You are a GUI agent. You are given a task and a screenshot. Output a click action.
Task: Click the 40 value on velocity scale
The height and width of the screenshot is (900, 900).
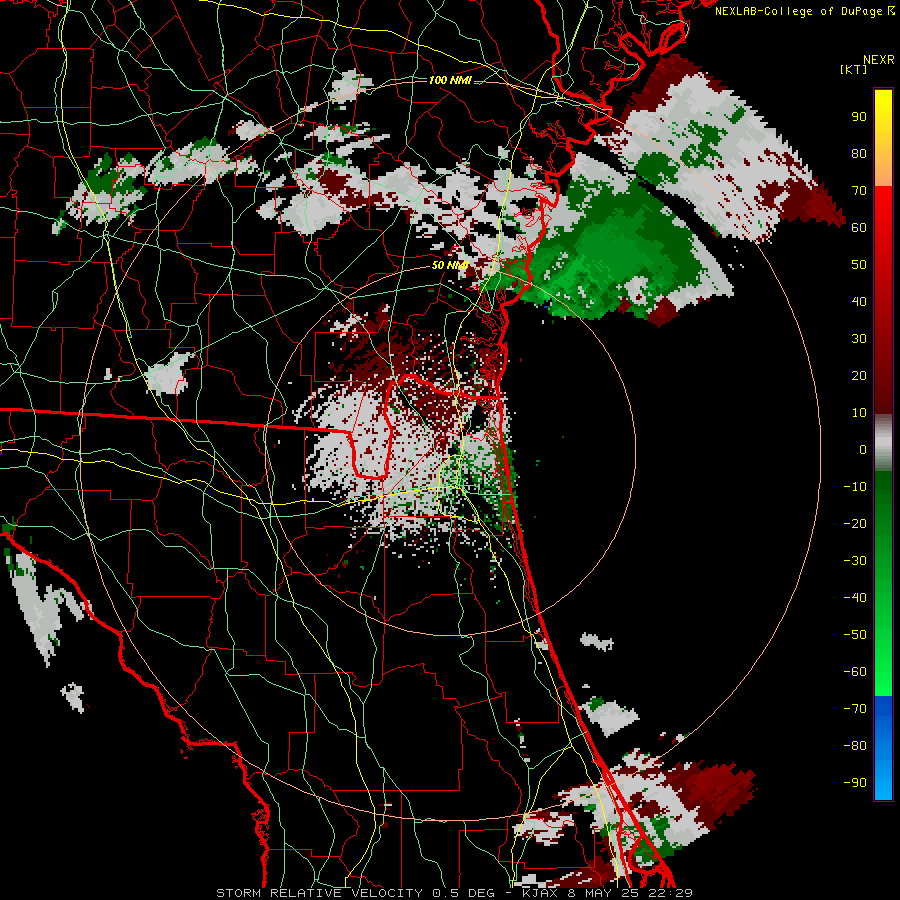click(x=859, y=302)
